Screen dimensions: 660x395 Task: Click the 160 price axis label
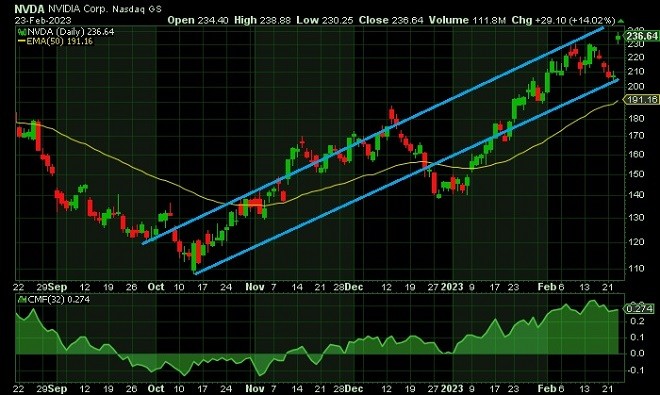click(x=636, y=154)
